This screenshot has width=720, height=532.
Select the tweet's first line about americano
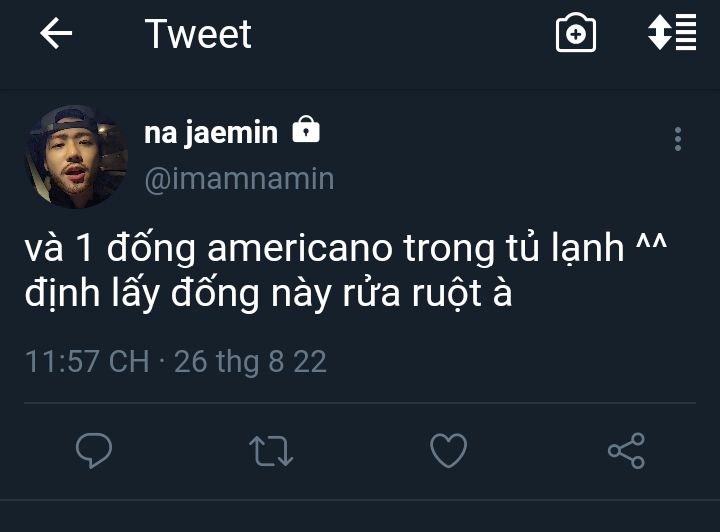[x=346, y=249]
